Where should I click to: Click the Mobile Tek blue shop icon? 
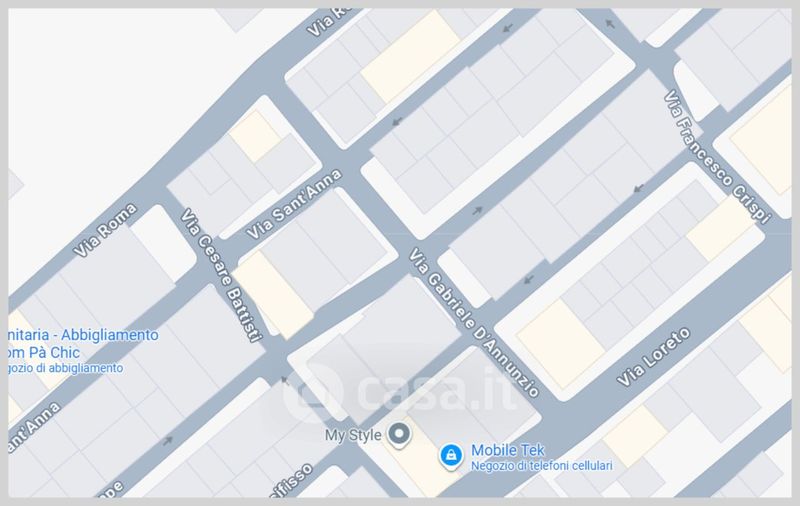451,456
